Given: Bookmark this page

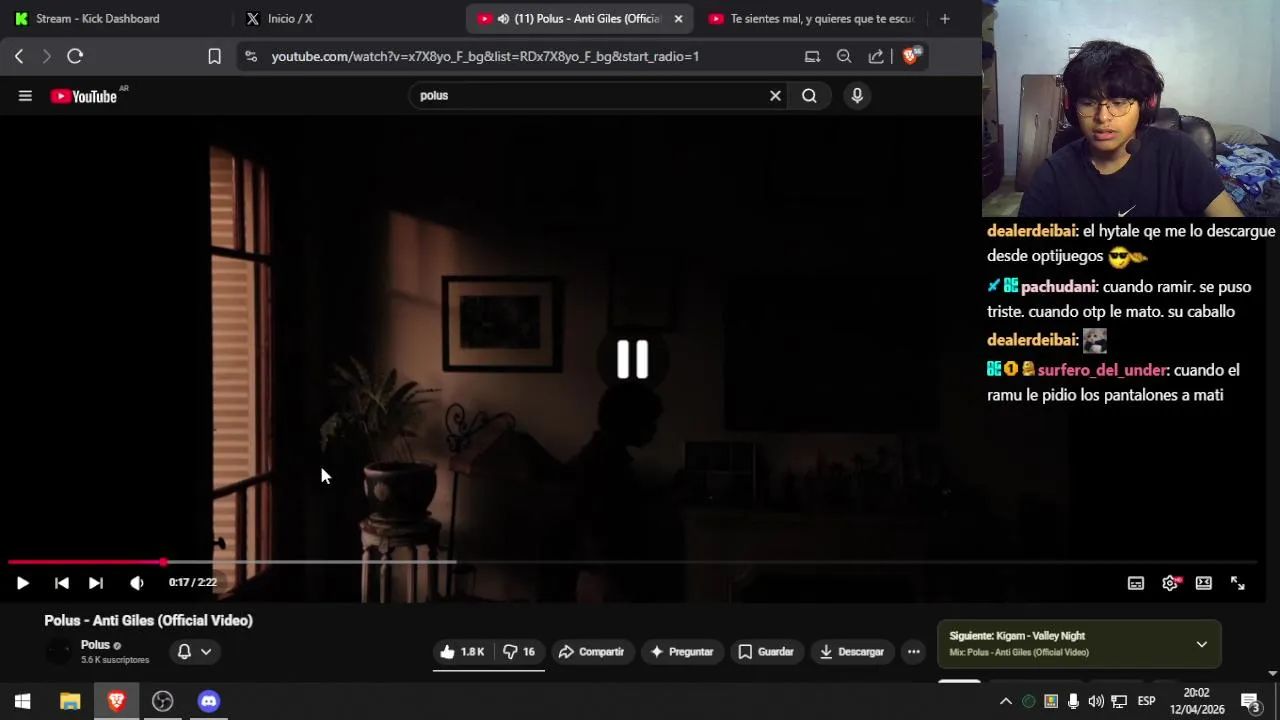Looking at the screenshot, I should (x=214, y=57).
